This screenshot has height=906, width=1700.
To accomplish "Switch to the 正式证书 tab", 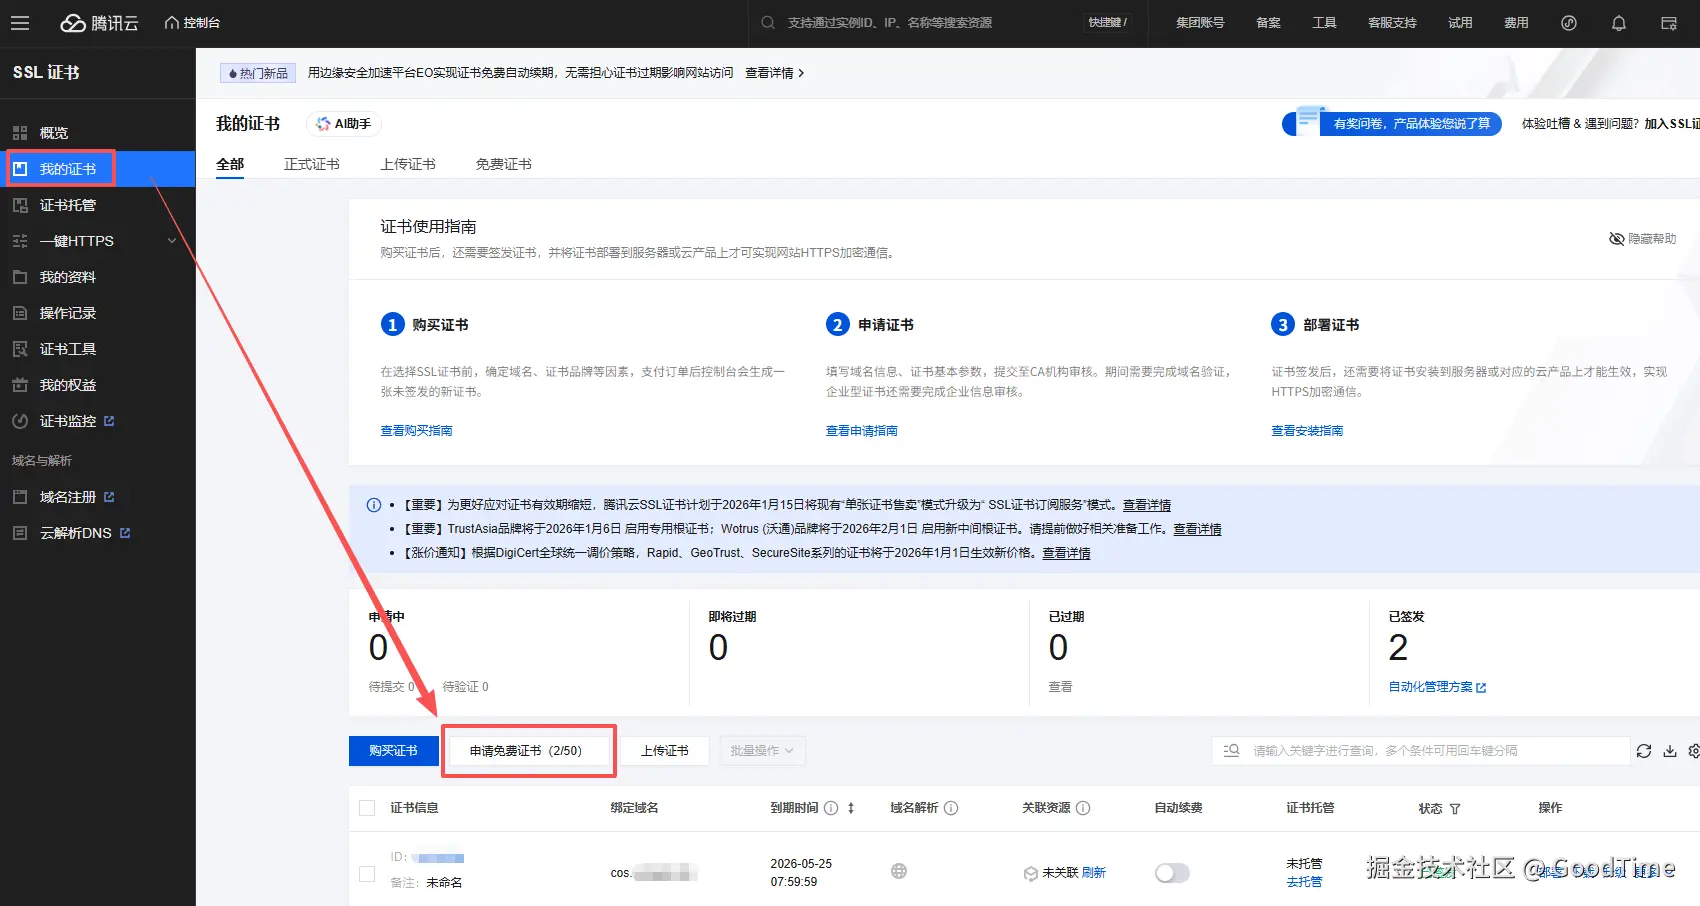I will [312, 164].
